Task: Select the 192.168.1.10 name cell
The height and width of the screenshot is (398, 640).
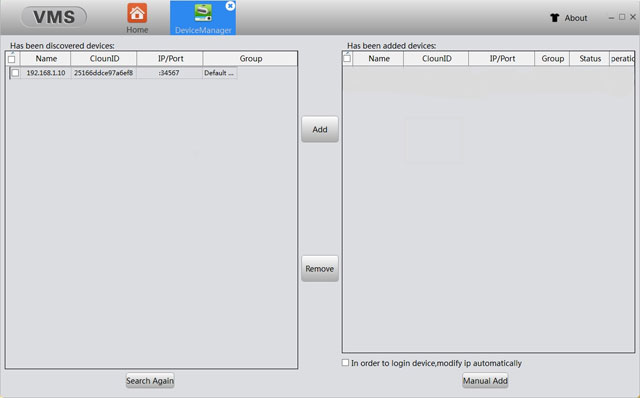Action: (x=46, y=73)
